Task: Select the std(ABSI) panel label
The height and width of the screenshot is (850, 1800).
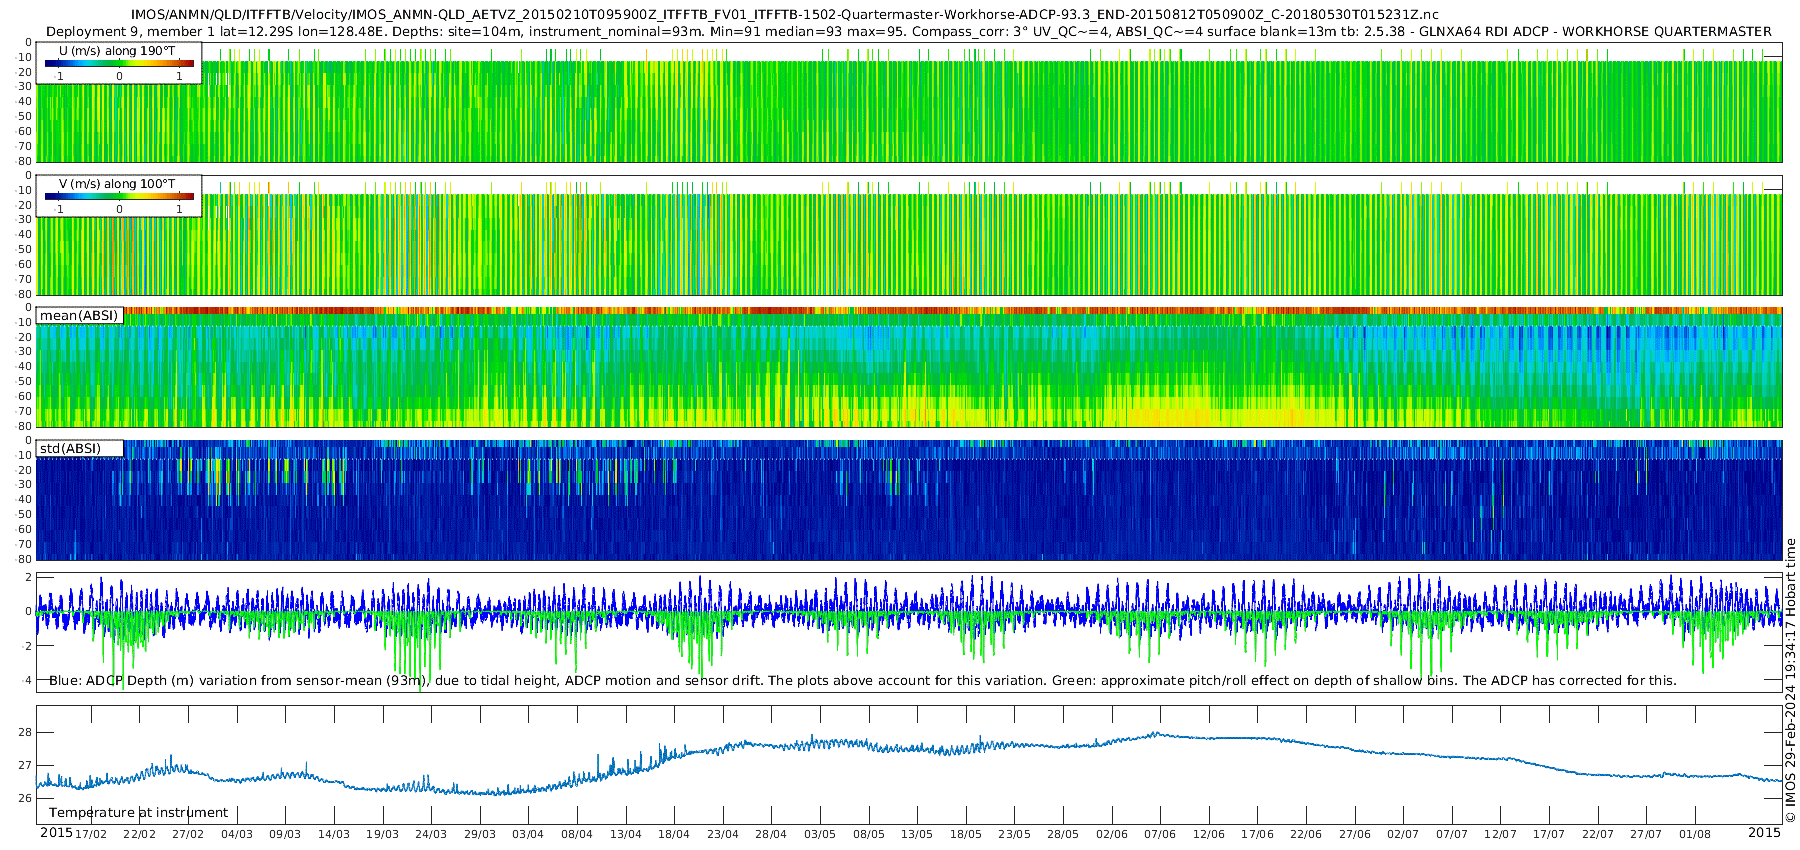Action: tap(70, 448)
